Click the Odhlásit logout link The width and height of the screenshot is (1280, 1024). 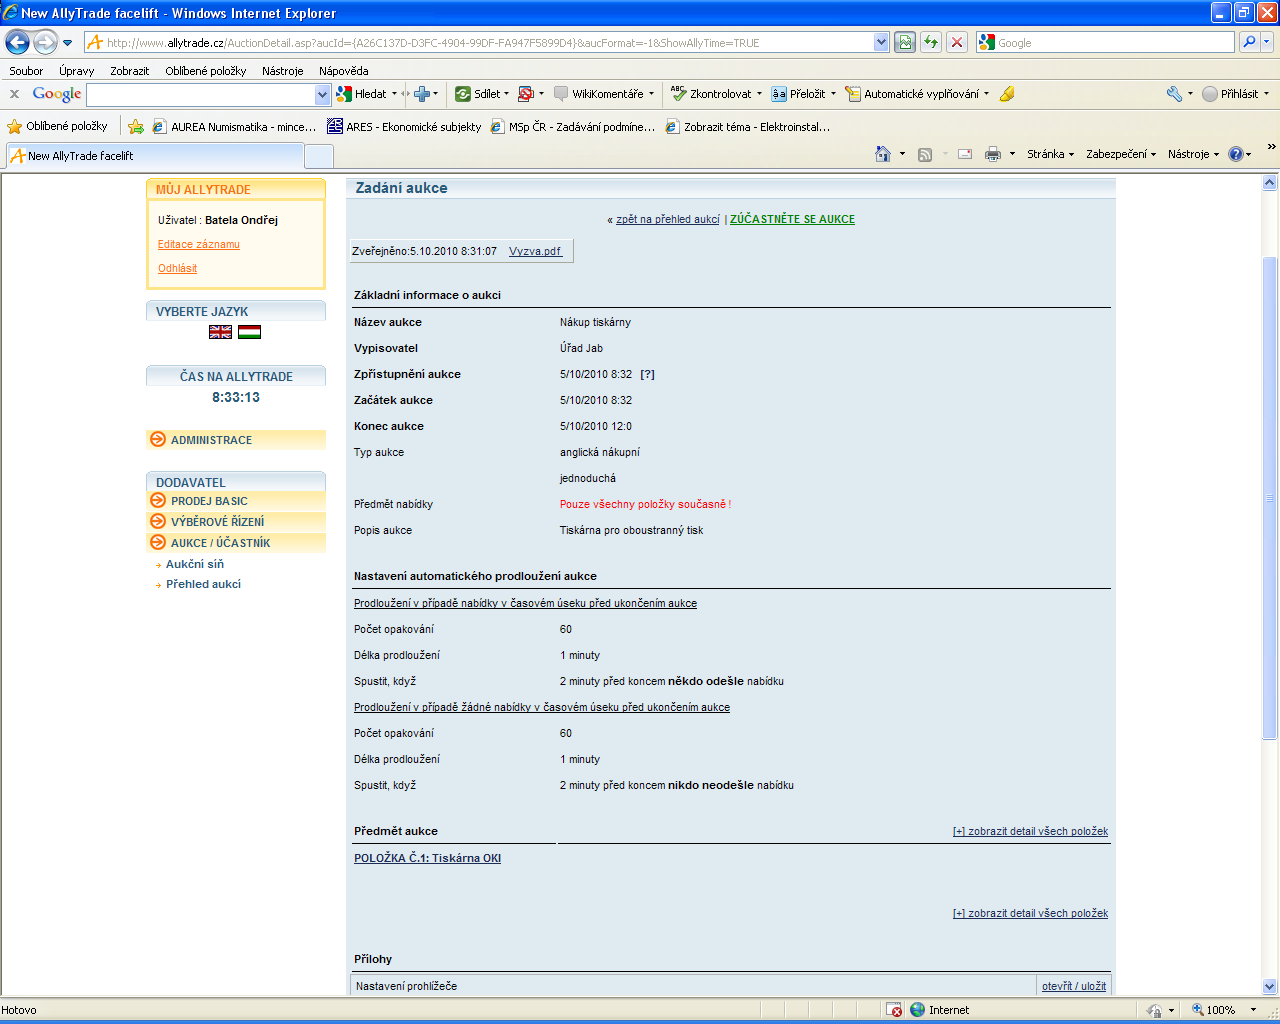(x=177, y=268)
